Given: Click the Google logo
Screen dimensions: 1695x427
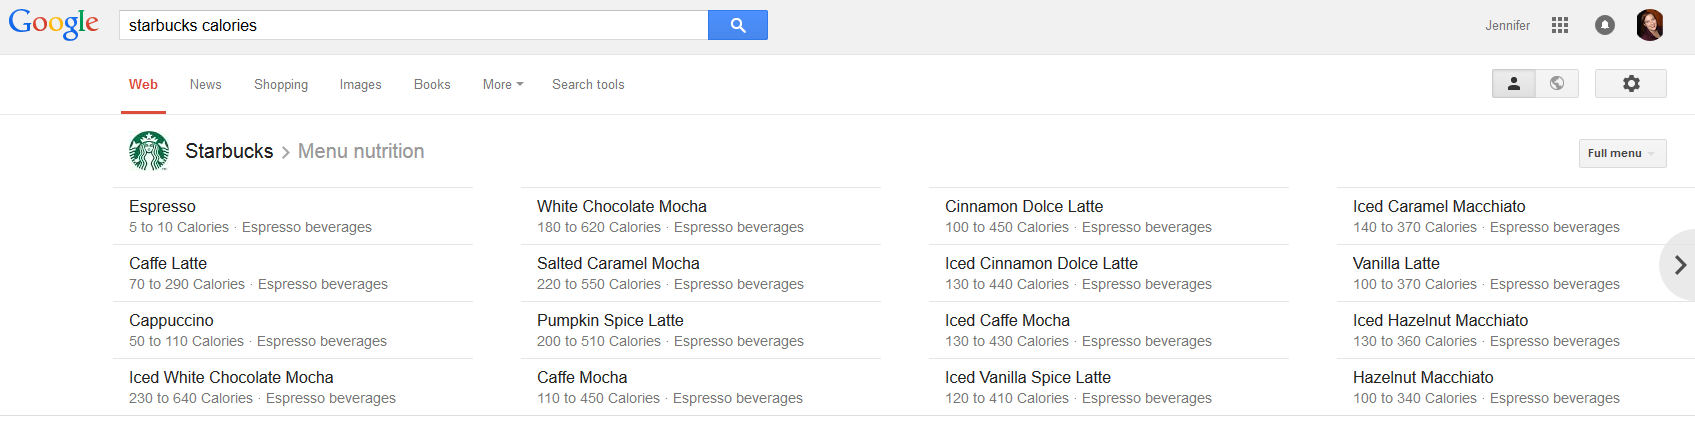Looking at the screenshot, I should (54, 24).
